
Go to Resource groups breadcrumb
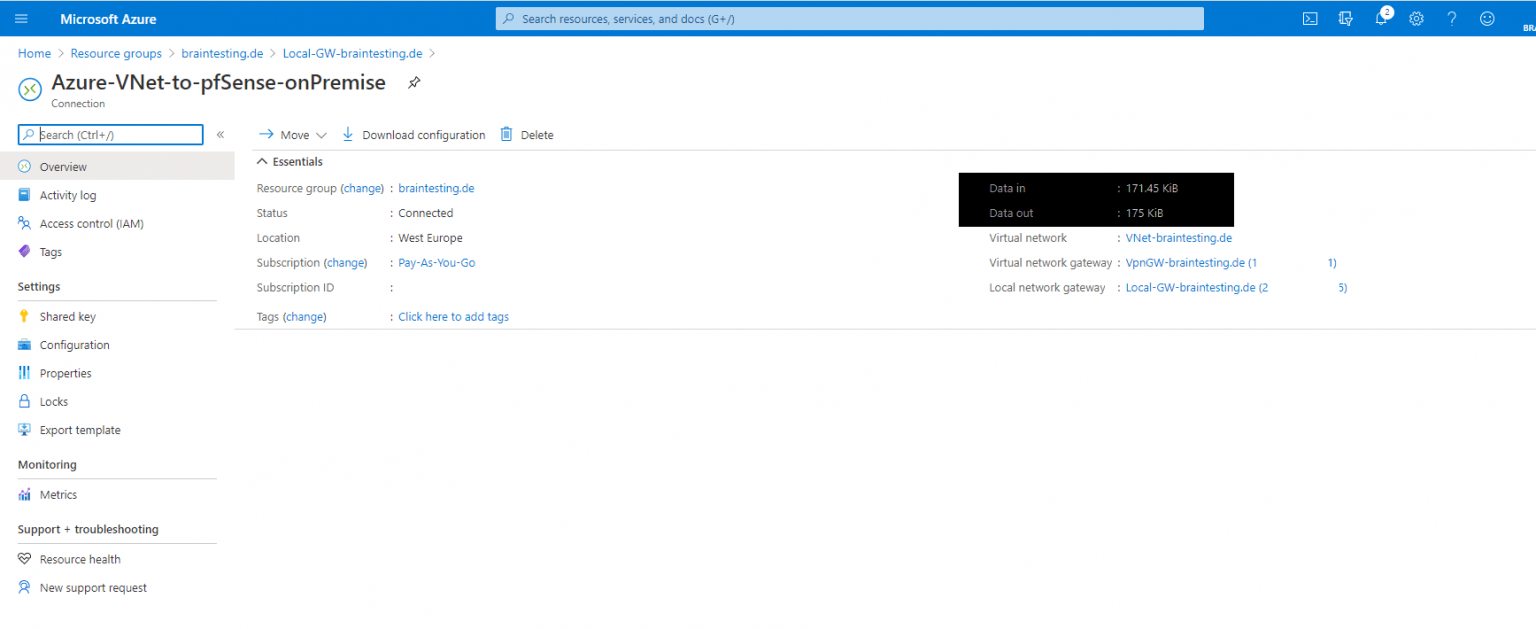click(116, 53)
